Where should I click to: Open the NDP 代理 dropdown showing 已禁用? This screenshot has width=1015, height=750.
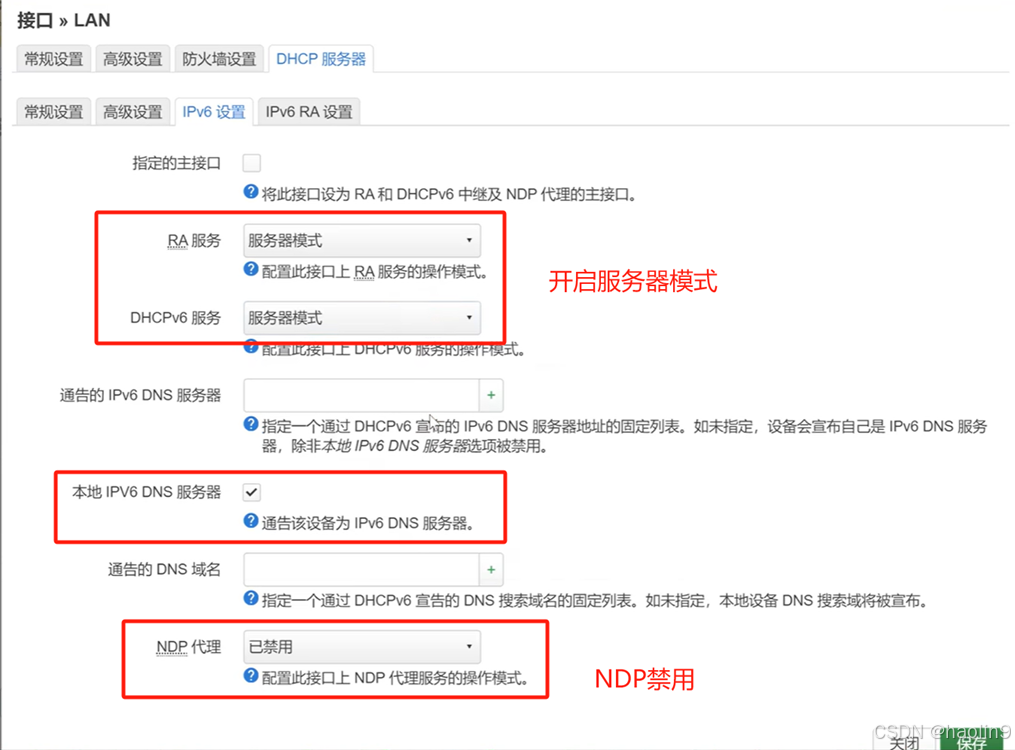coord(362,646)
